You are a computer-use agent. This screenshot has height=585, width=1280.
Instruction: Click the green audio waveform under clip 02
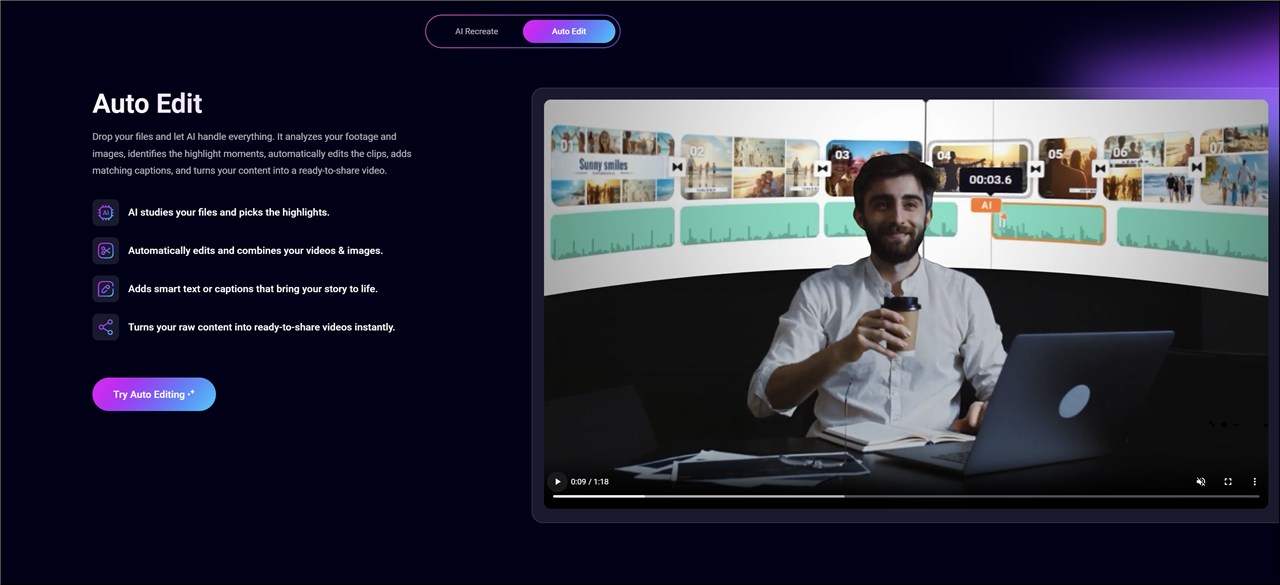[748, 224]
